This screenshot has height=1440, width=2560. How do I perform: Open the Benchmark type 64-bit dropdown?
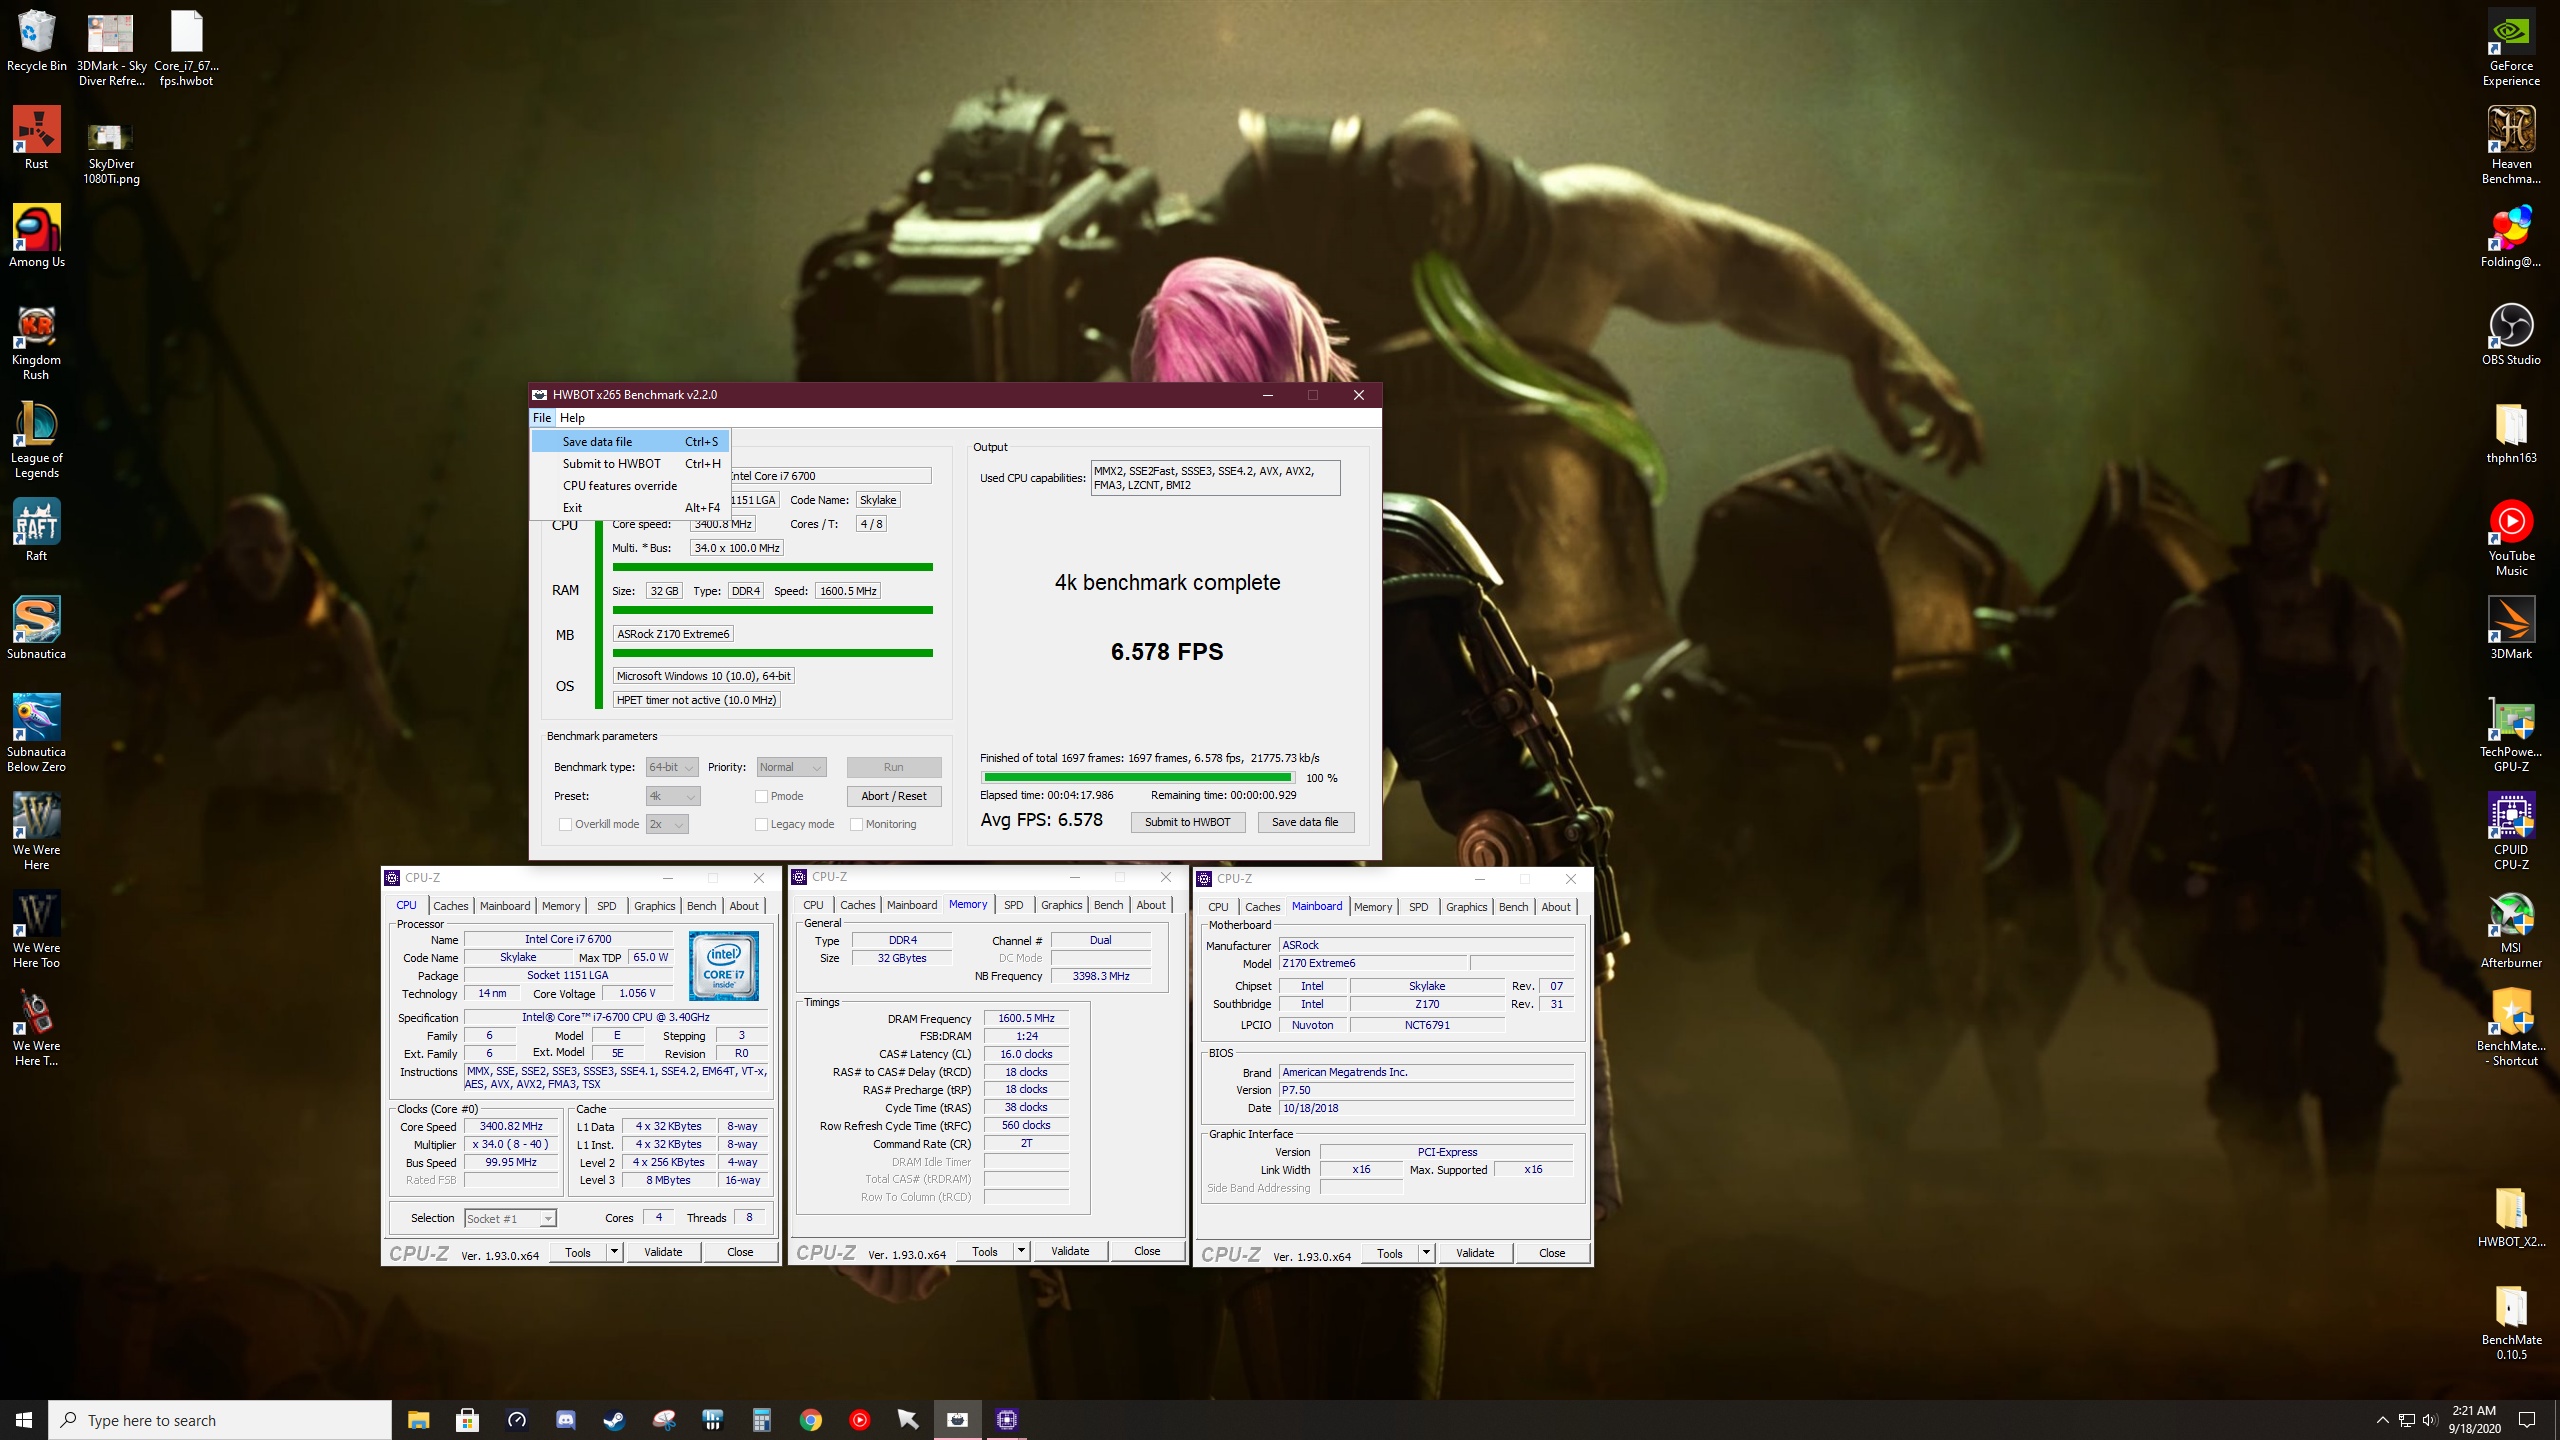672,767
